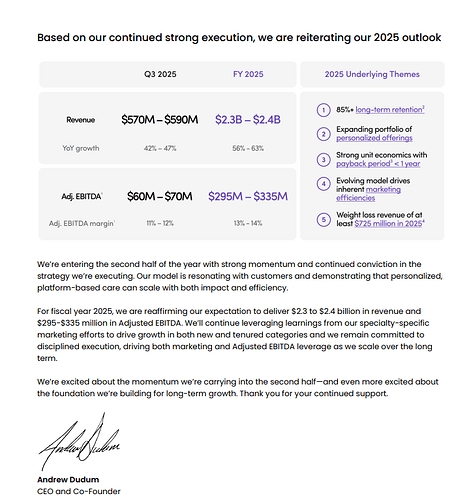460x500 pixels.
Task: Click the circled number 5 icon
Action: point(323,220)
